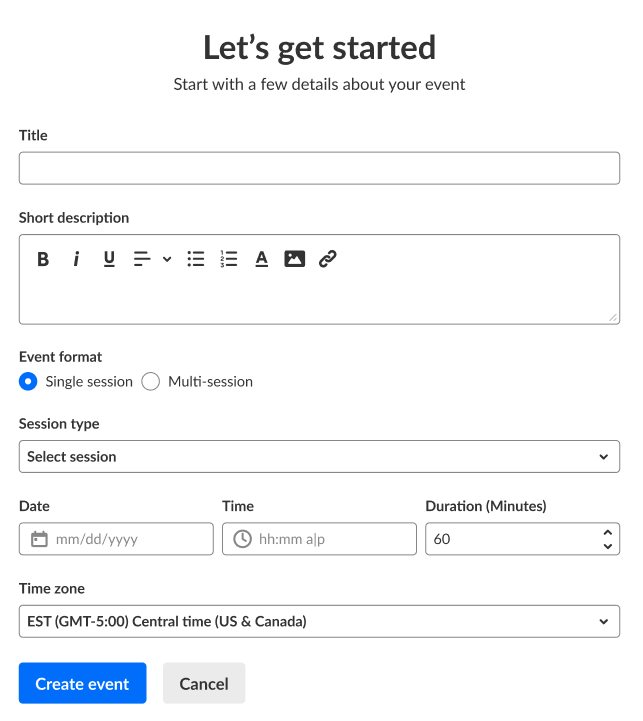This screenshot has height=721, width=643.
Task: Expand the Time zone dropdown
Action: [319, 621]
